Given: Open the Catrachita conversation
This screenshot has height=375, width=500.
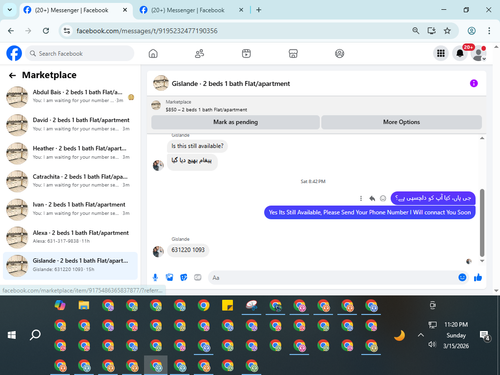Looking at the screenshot, I should coord(70,181).
